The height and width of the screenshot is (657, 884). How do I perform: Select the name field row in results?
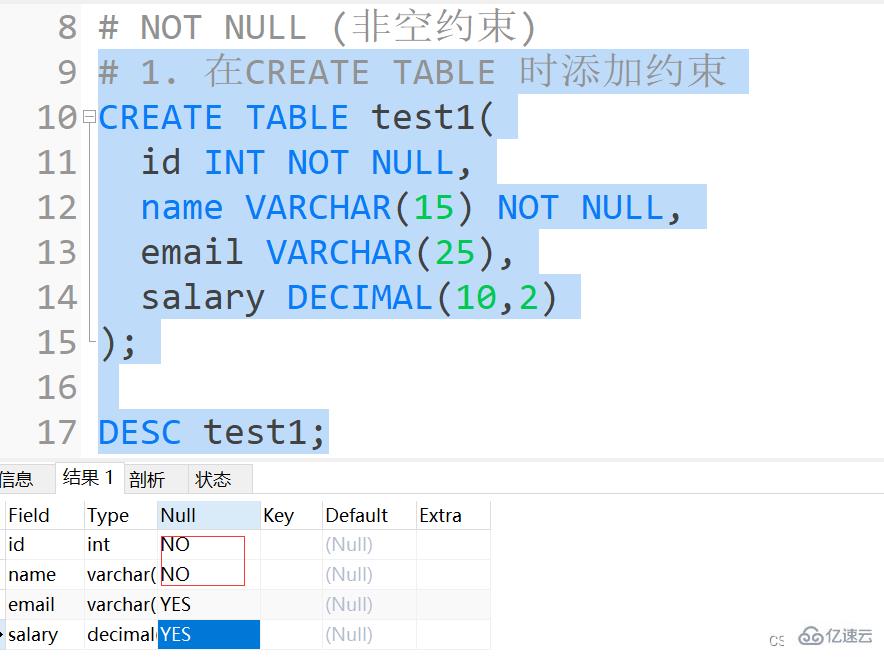30,574
